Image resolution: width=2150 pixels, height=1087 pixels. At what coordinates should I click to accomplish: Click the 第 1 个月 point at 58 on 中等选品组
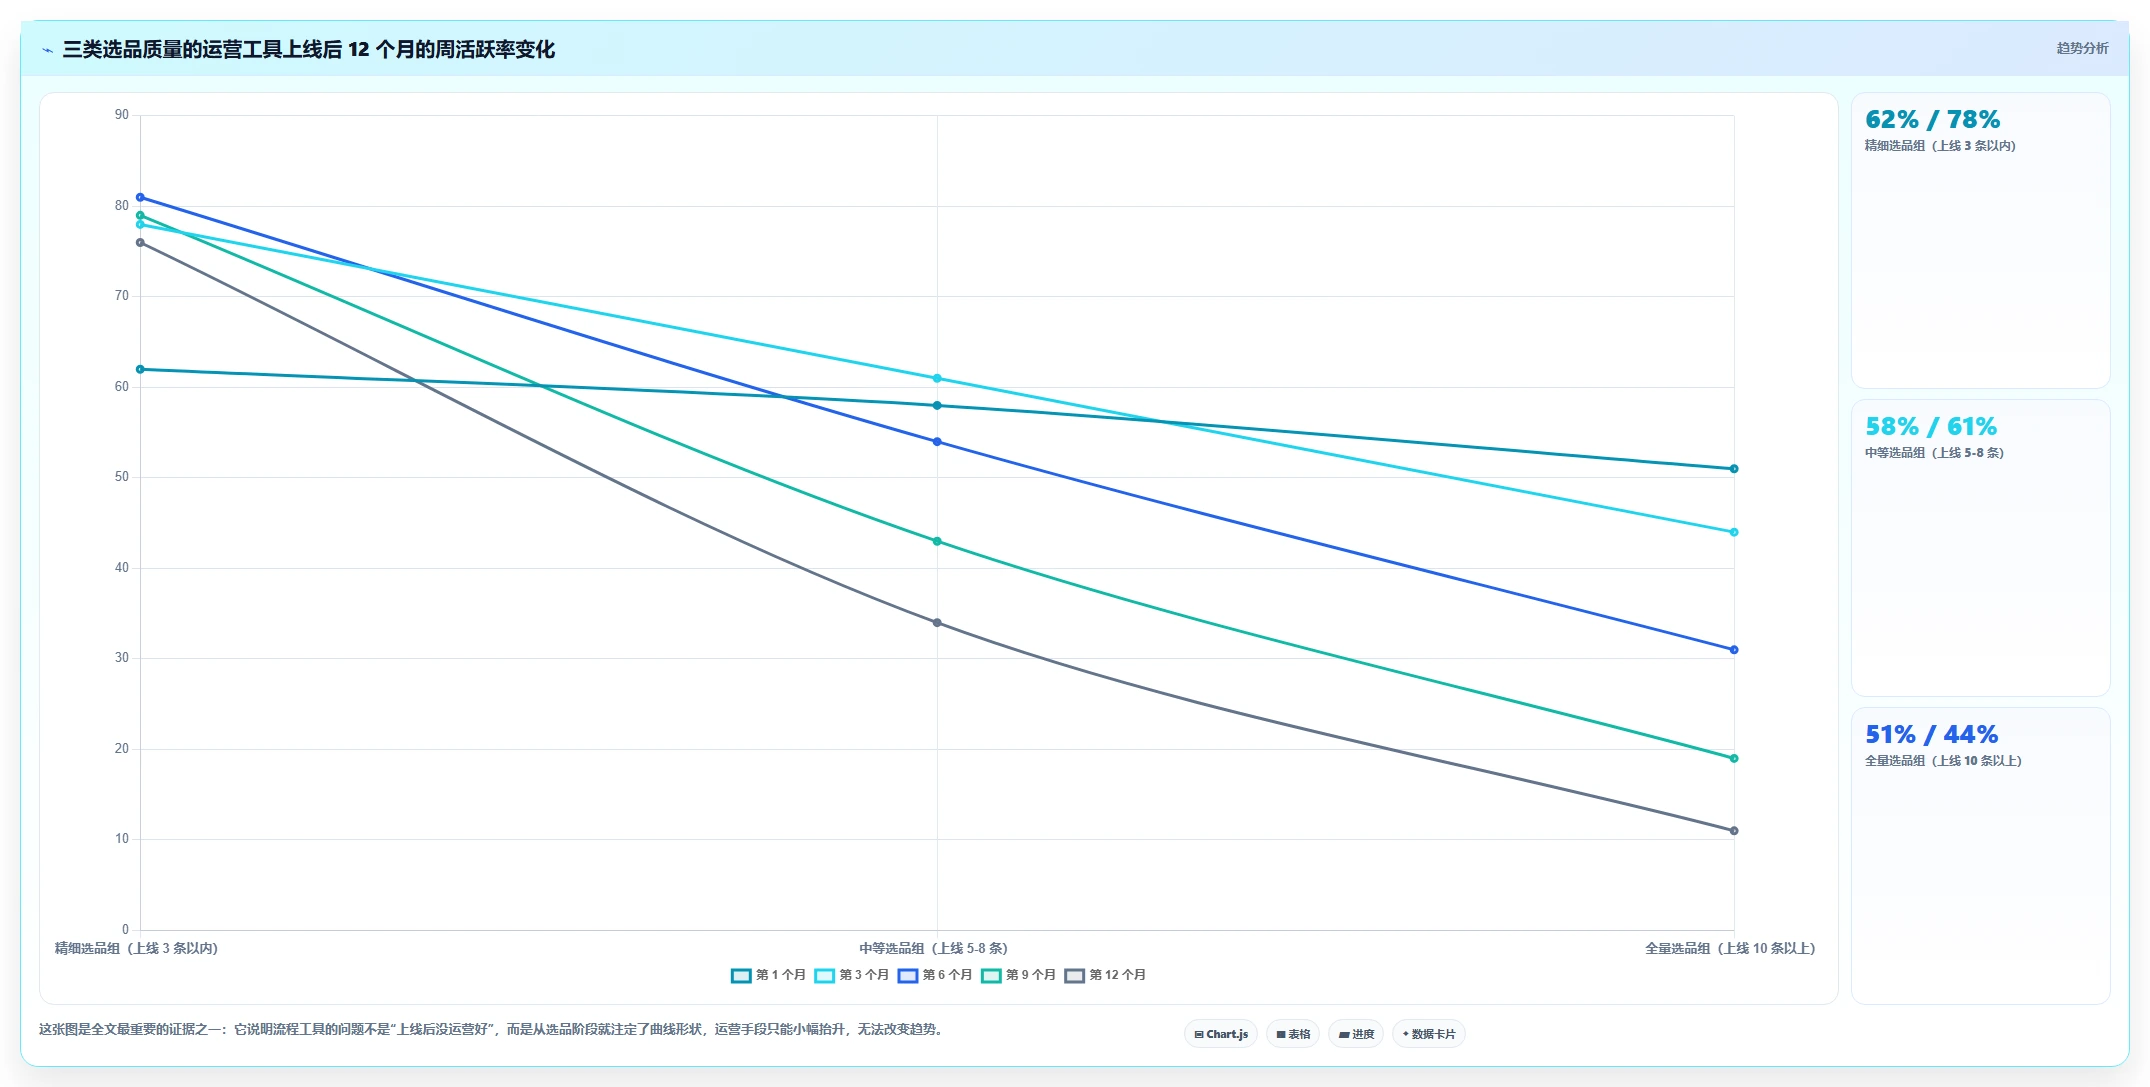click(x=937, y=405)
